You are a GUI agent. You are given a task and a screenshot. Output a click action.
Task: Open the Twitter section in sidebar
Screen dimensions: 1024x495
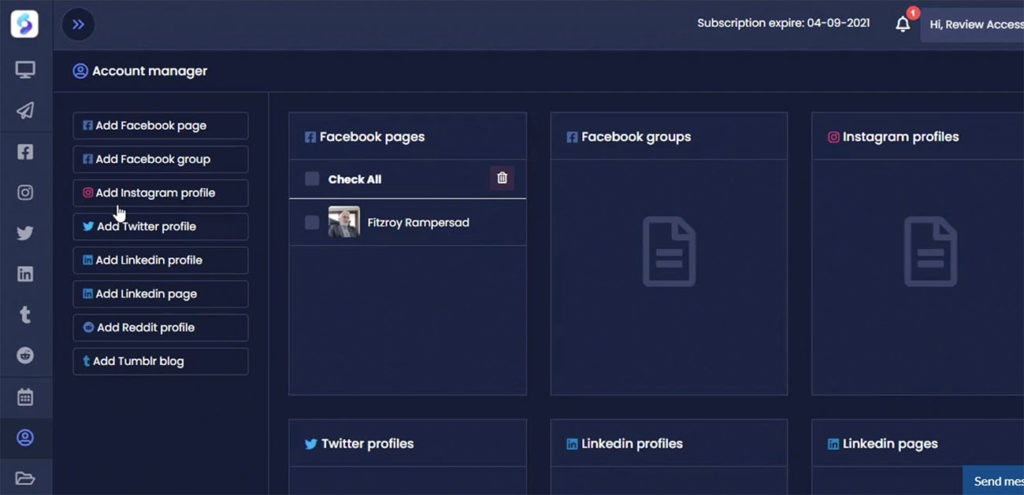coord(25,233)
